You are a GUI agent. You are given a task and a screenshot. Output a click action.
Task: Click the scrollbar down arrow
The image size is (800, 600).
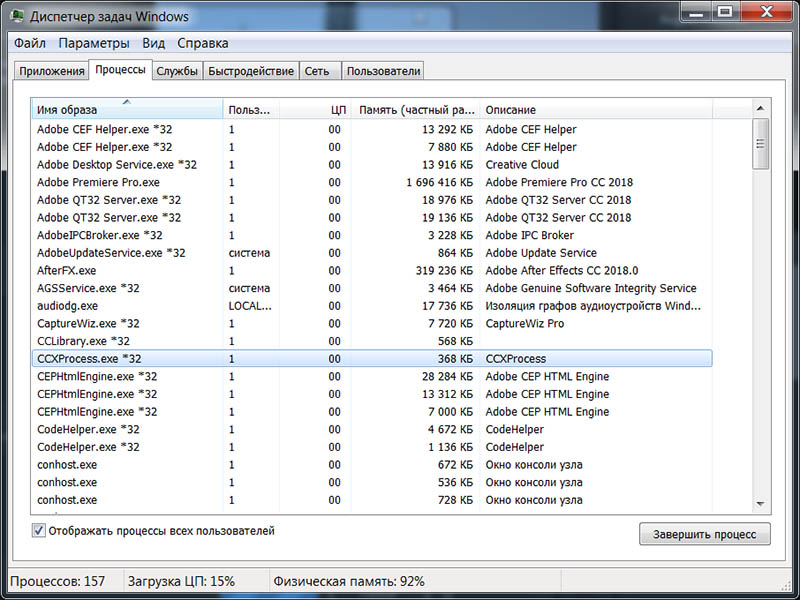(x=760, y=504)
